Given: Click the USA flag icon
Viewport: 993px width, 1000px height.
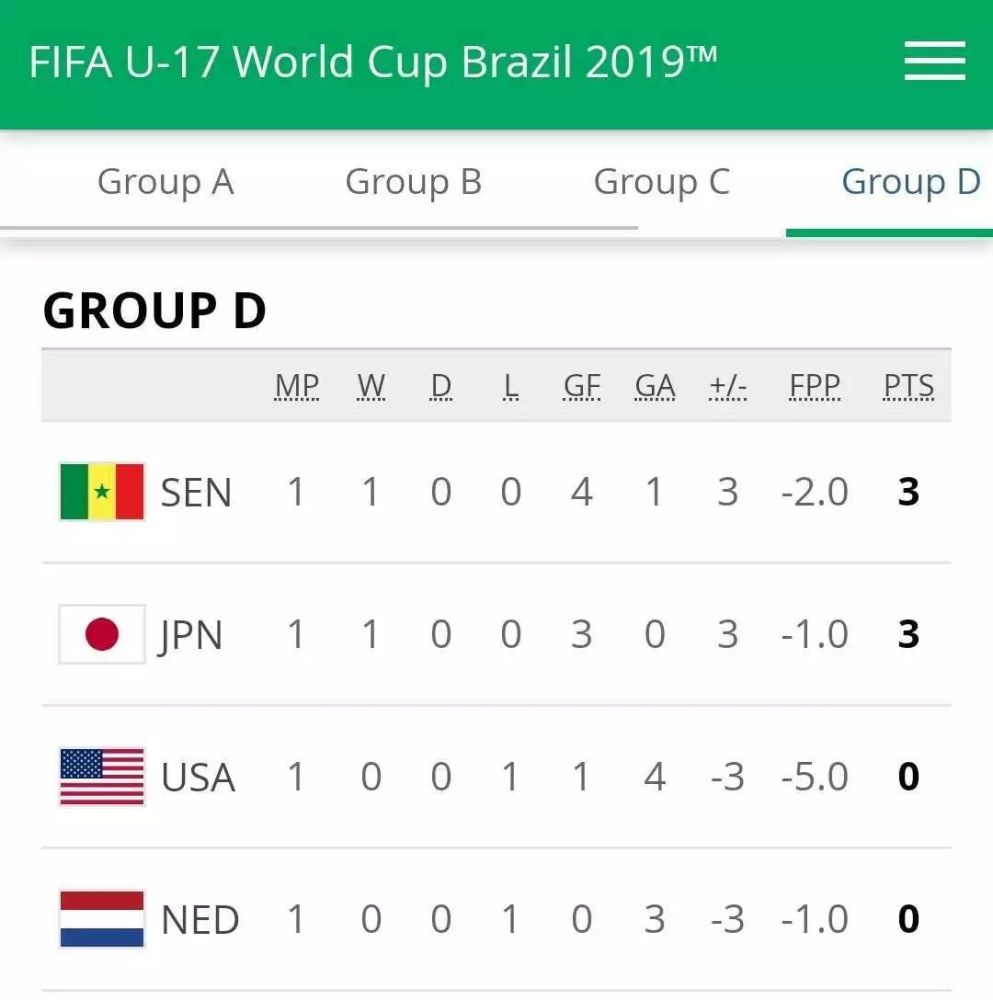Looking at the screenshot, I should pos(102,777).
